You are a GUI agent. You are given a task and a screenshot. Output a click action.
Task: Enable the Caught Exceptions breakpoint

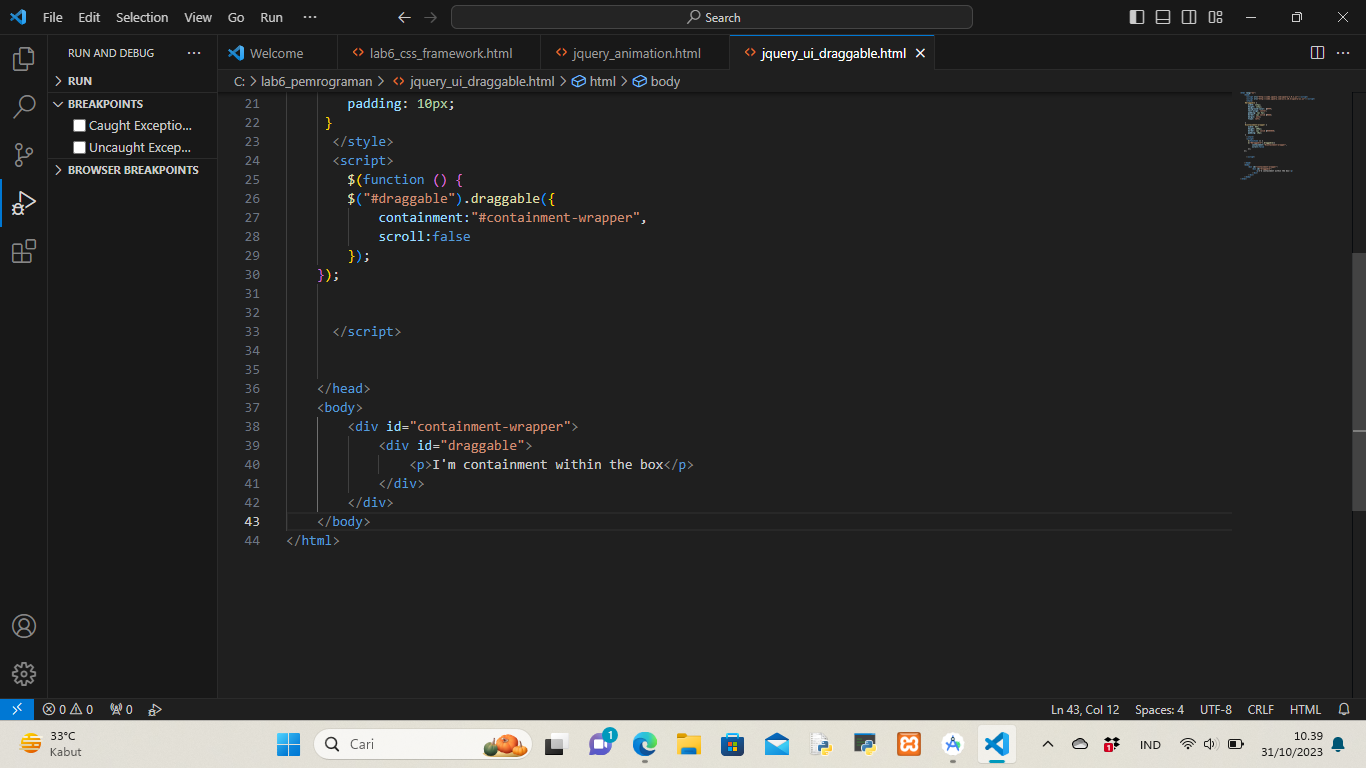[x=78, y=125]
